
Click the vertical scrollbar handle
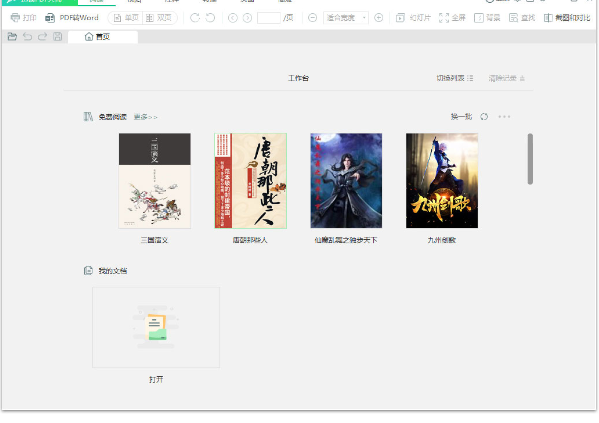point(530,159)
